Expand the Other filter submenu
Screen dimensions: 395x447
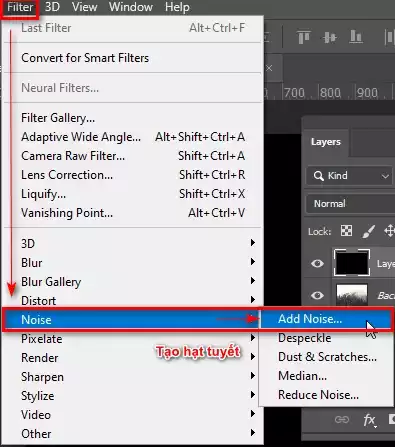(133, 434)
